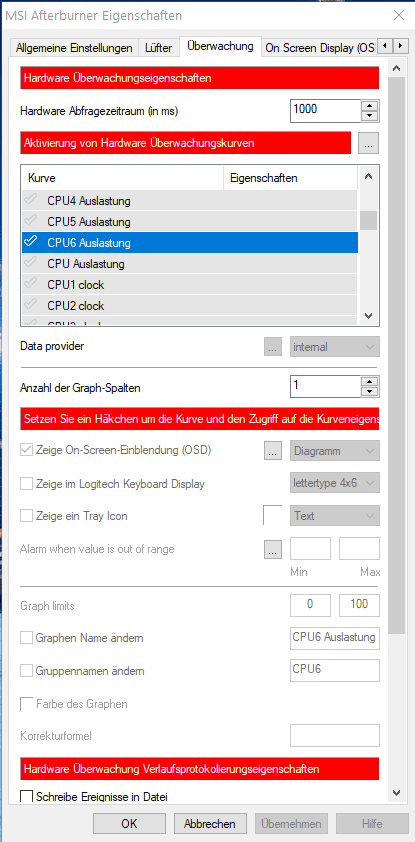Switch to the Lüfter tab

point(158,48)
